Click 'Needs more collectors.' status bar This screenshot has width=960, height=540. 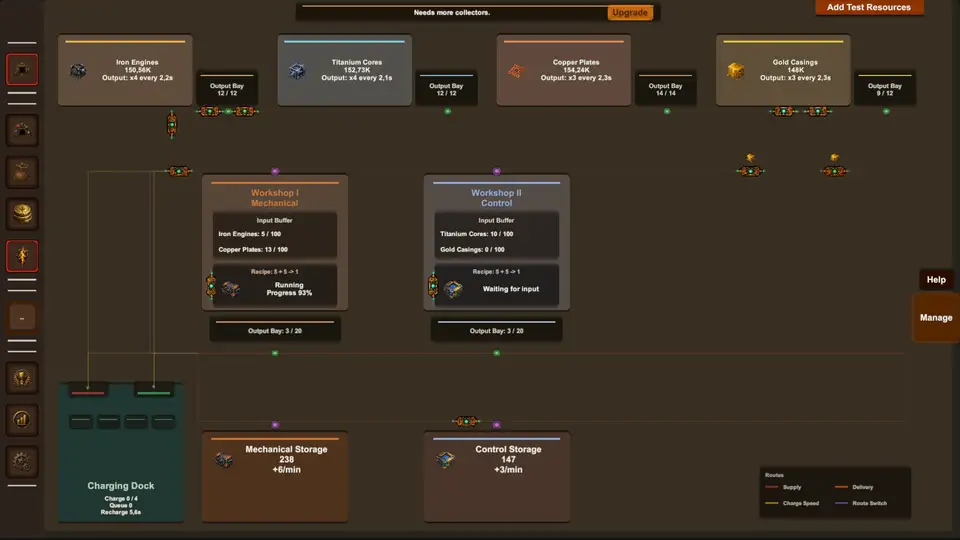coord(452,12)
